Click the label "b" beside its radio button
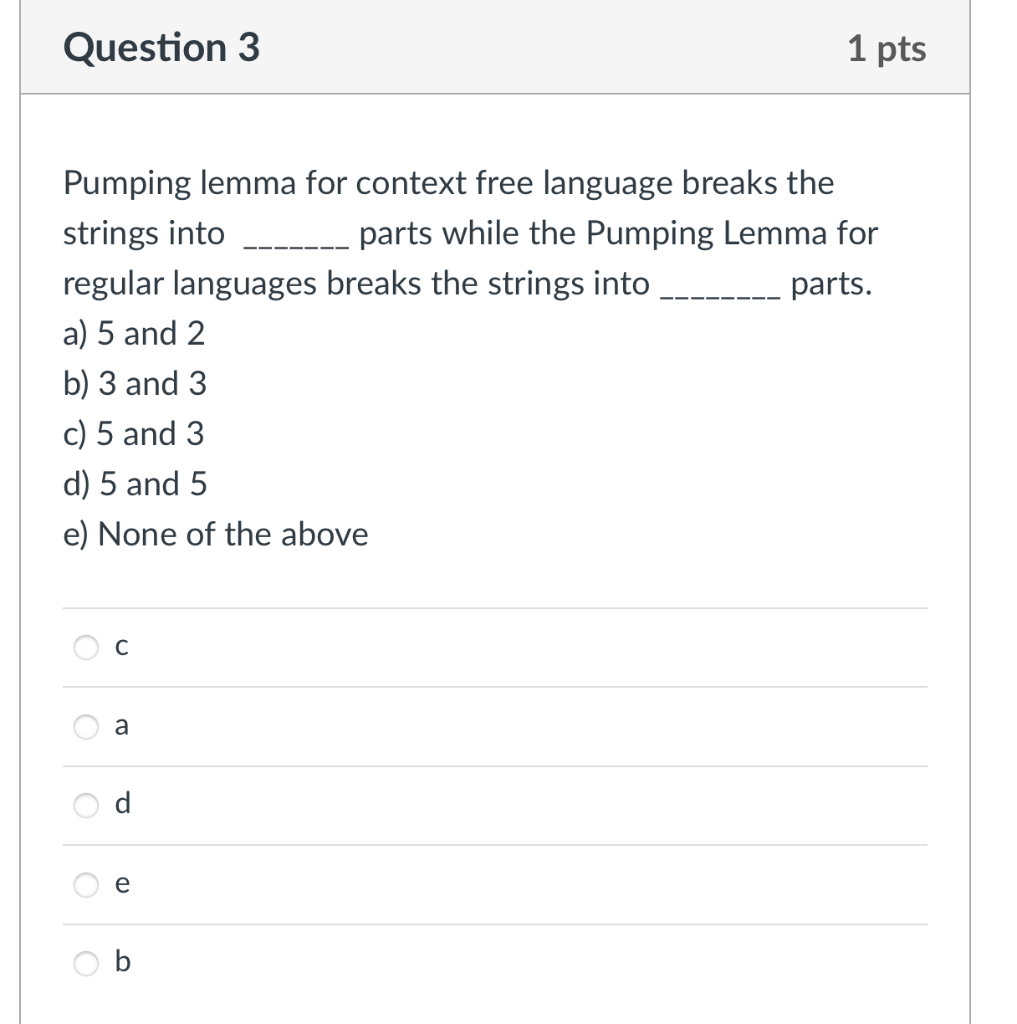The image size is (1017, 1024). (x=121, y=962)
